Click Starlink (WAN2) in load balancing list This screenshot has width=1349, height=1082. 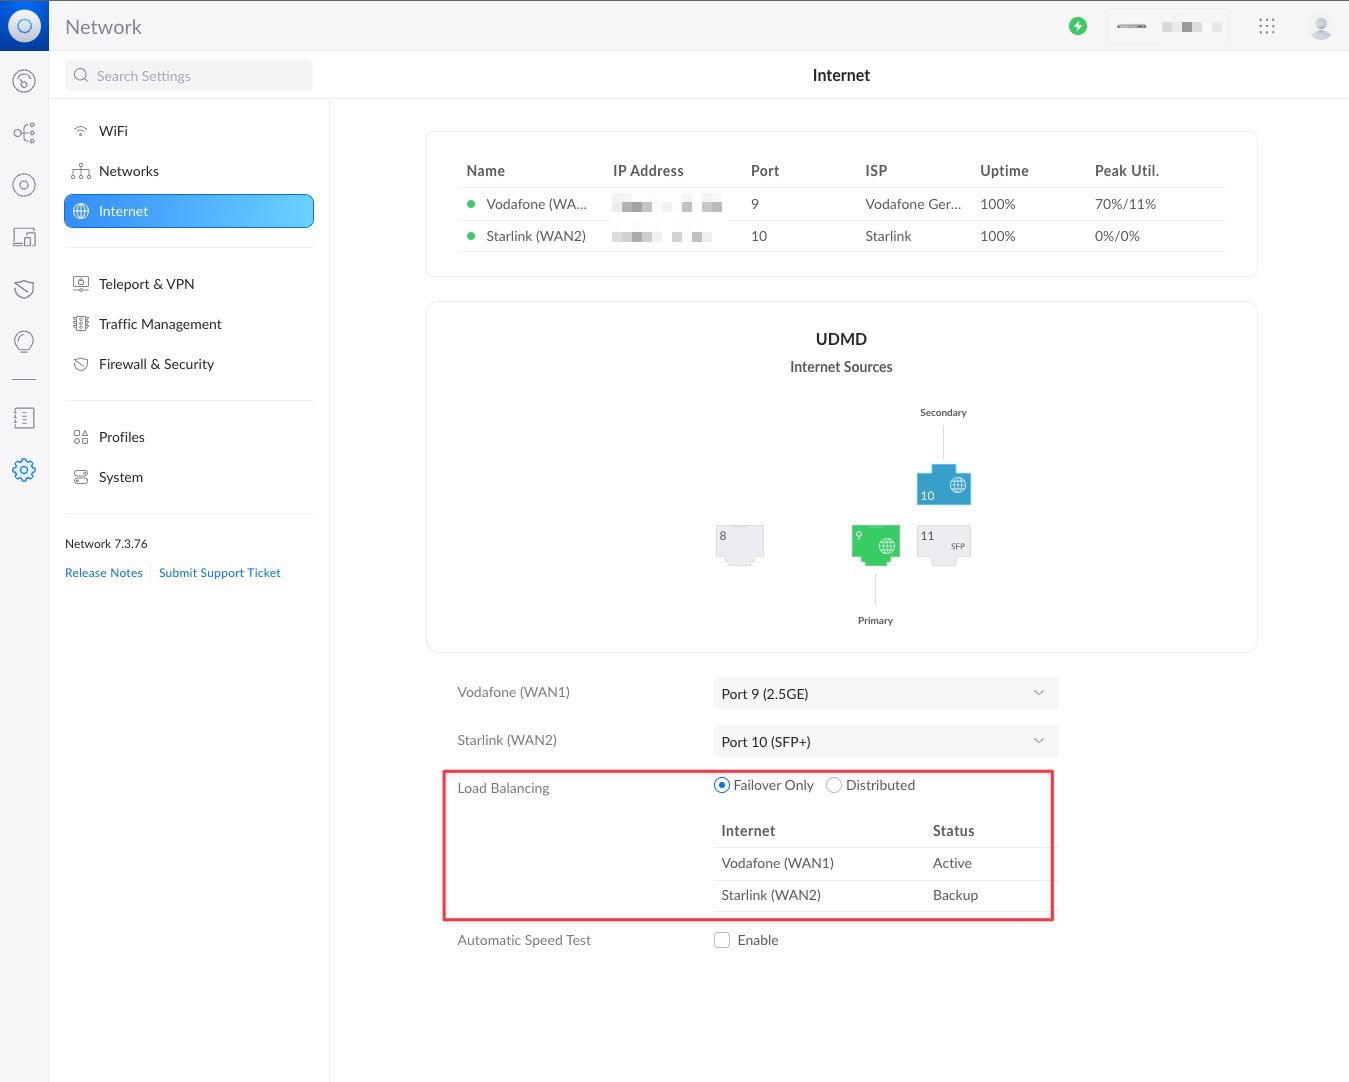click(771, 895)
